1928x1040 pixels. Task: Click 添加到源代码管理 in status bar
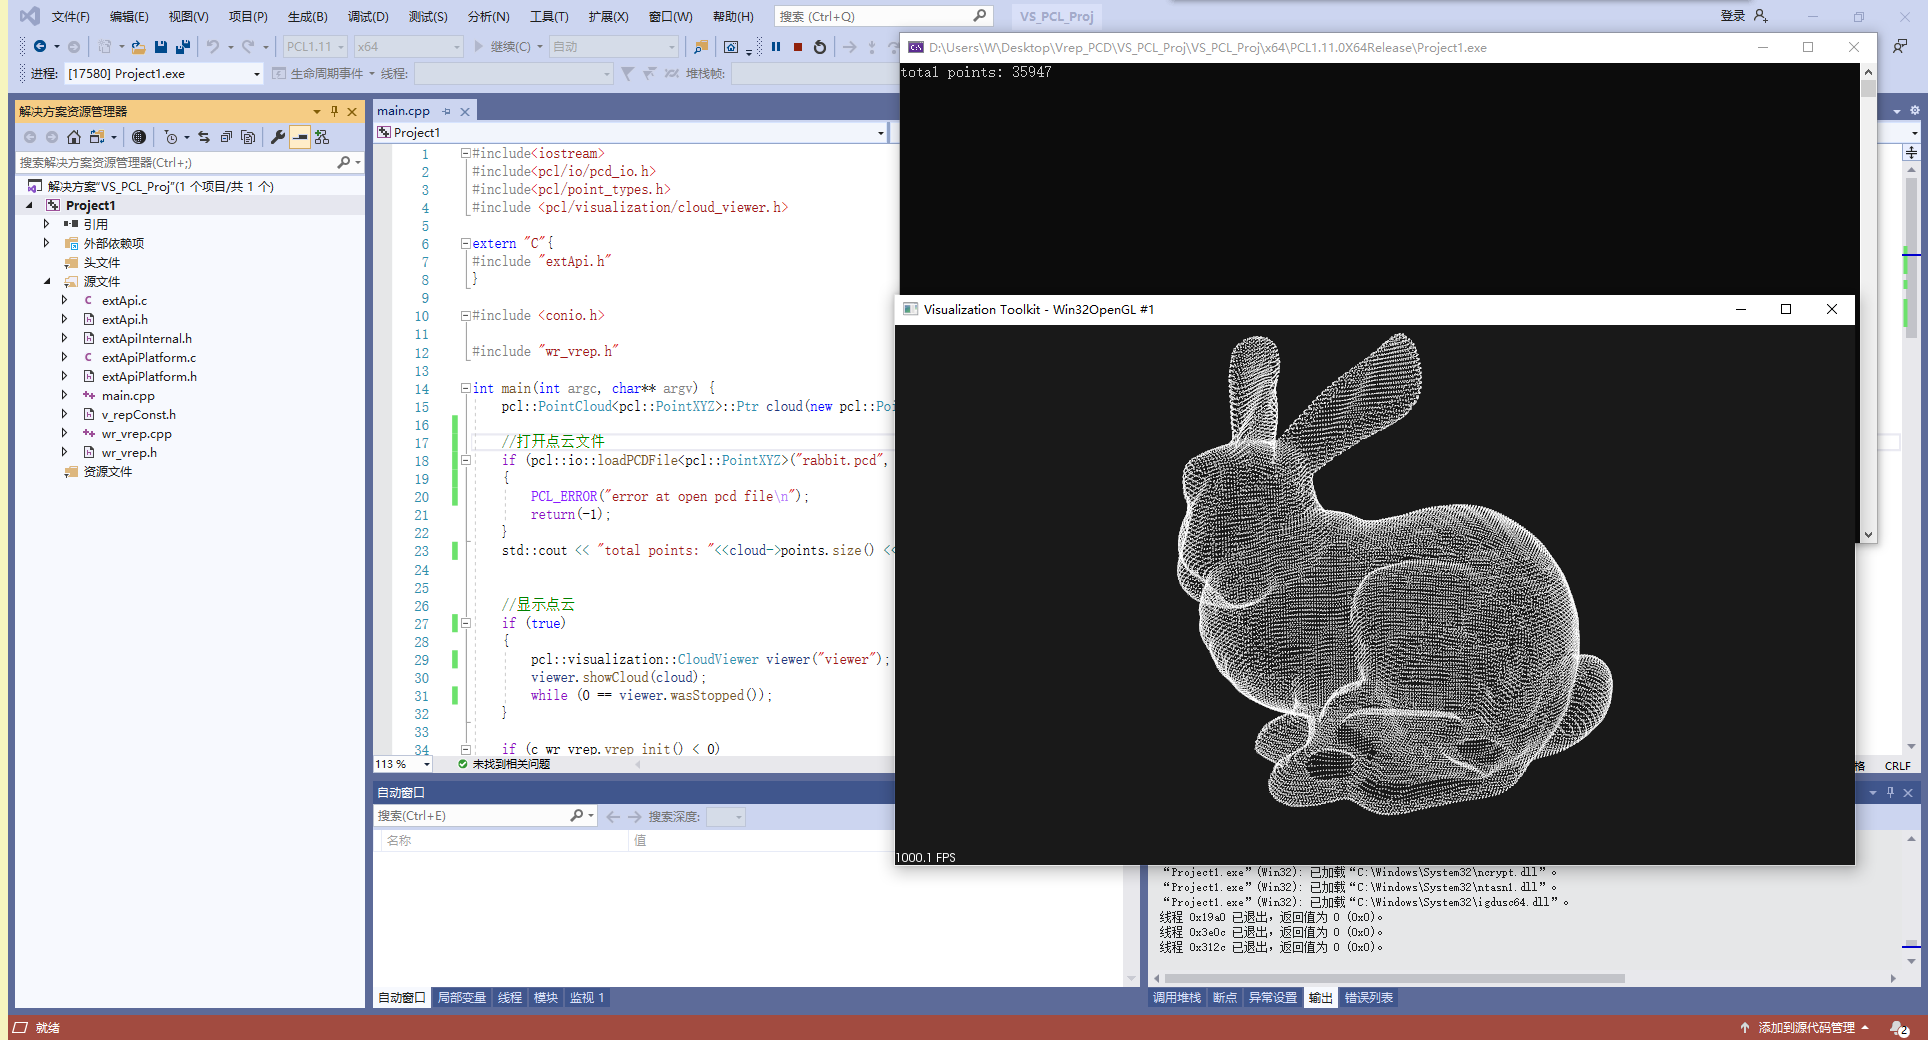pos(1805,1027)
